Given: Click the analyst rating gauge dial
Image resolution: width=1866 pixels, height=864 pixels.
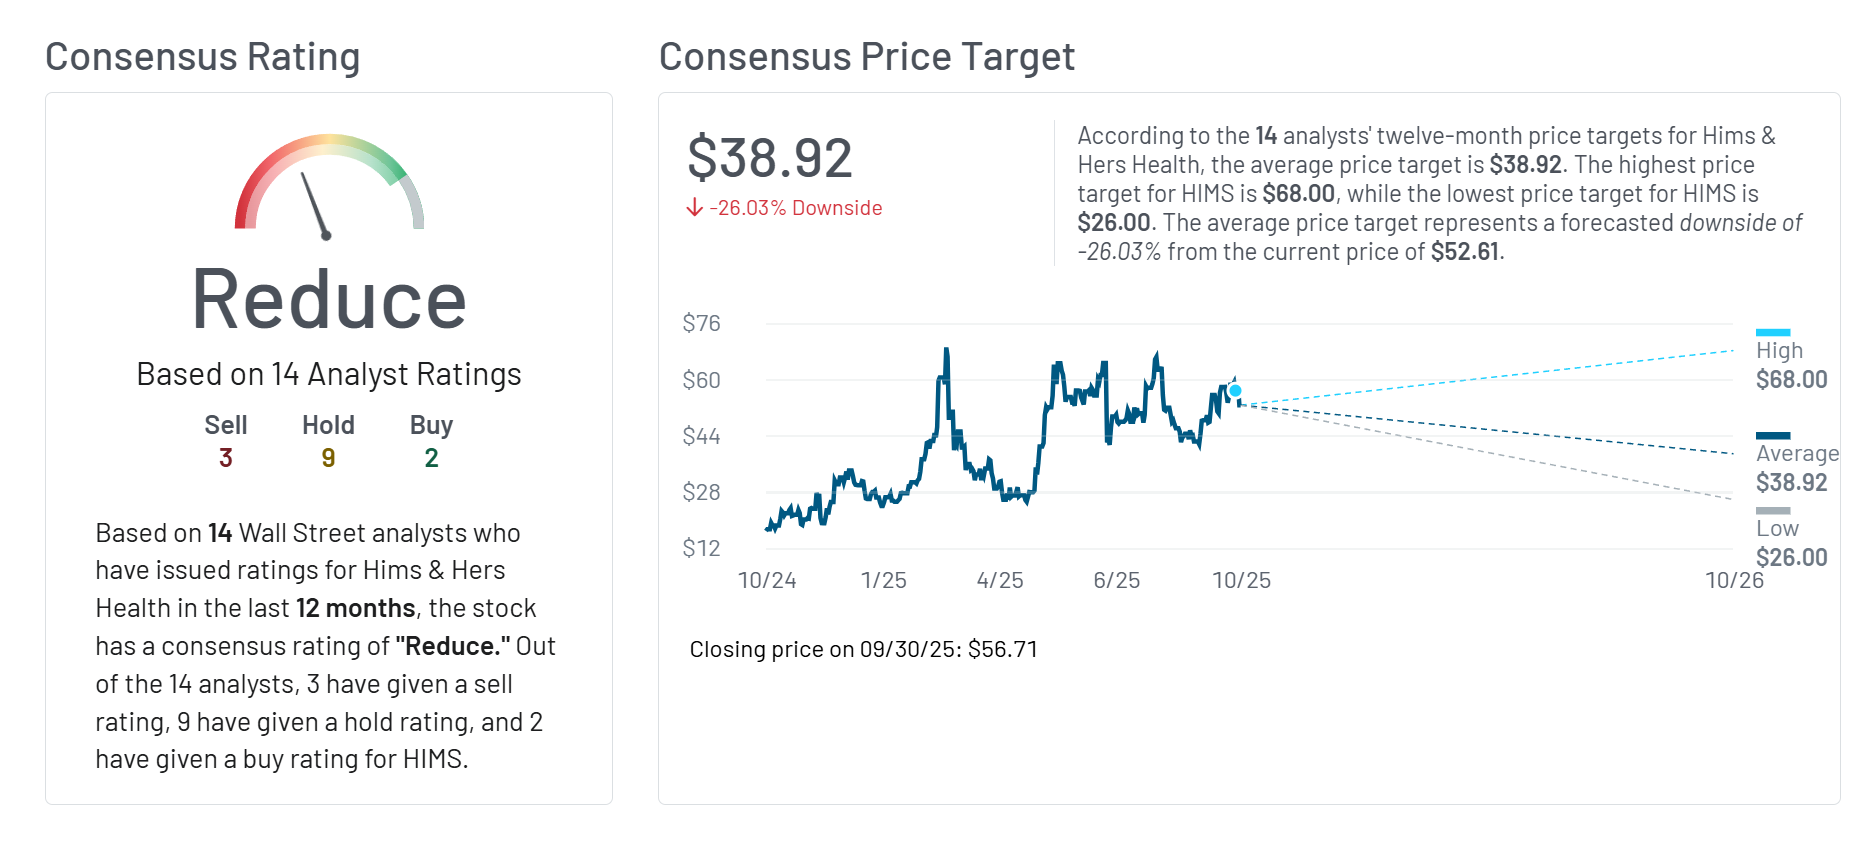Looking at the screenshot, I should (329, 186).
